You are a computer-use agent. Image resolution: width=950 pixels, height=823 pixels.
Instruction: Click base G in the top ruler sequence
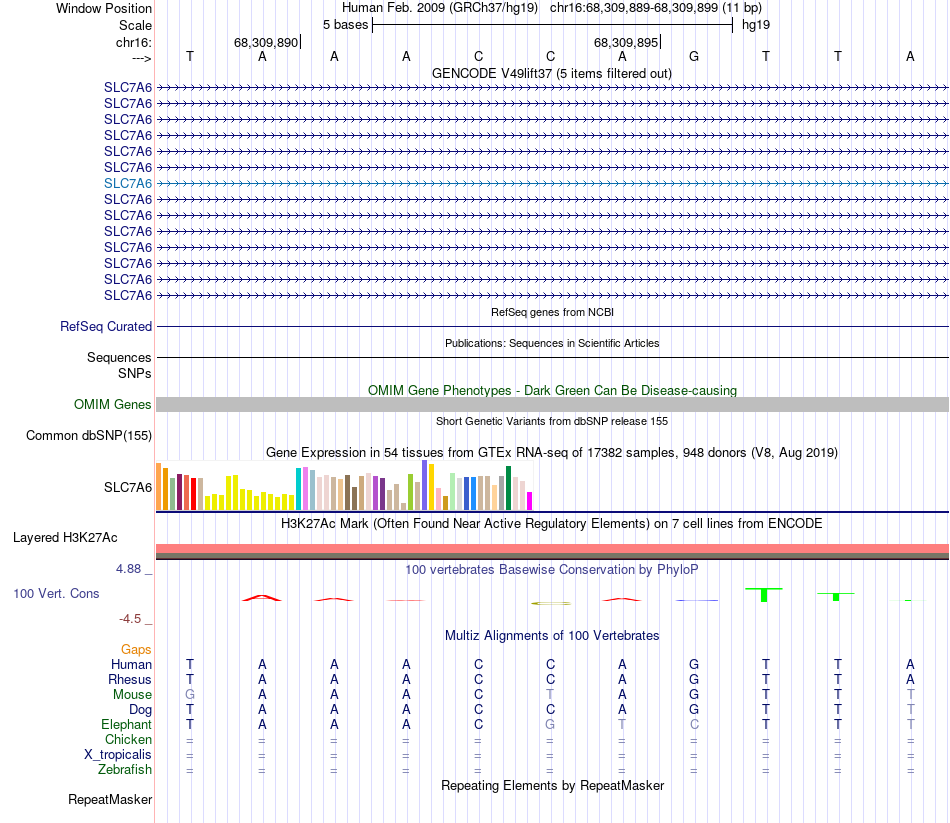click(x=694, y=56)
